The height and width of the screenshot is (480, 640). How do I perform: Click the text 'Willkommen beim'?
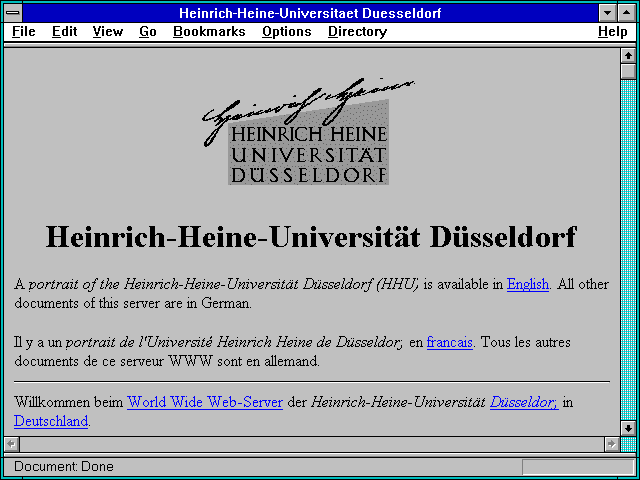tap(69, 402)
